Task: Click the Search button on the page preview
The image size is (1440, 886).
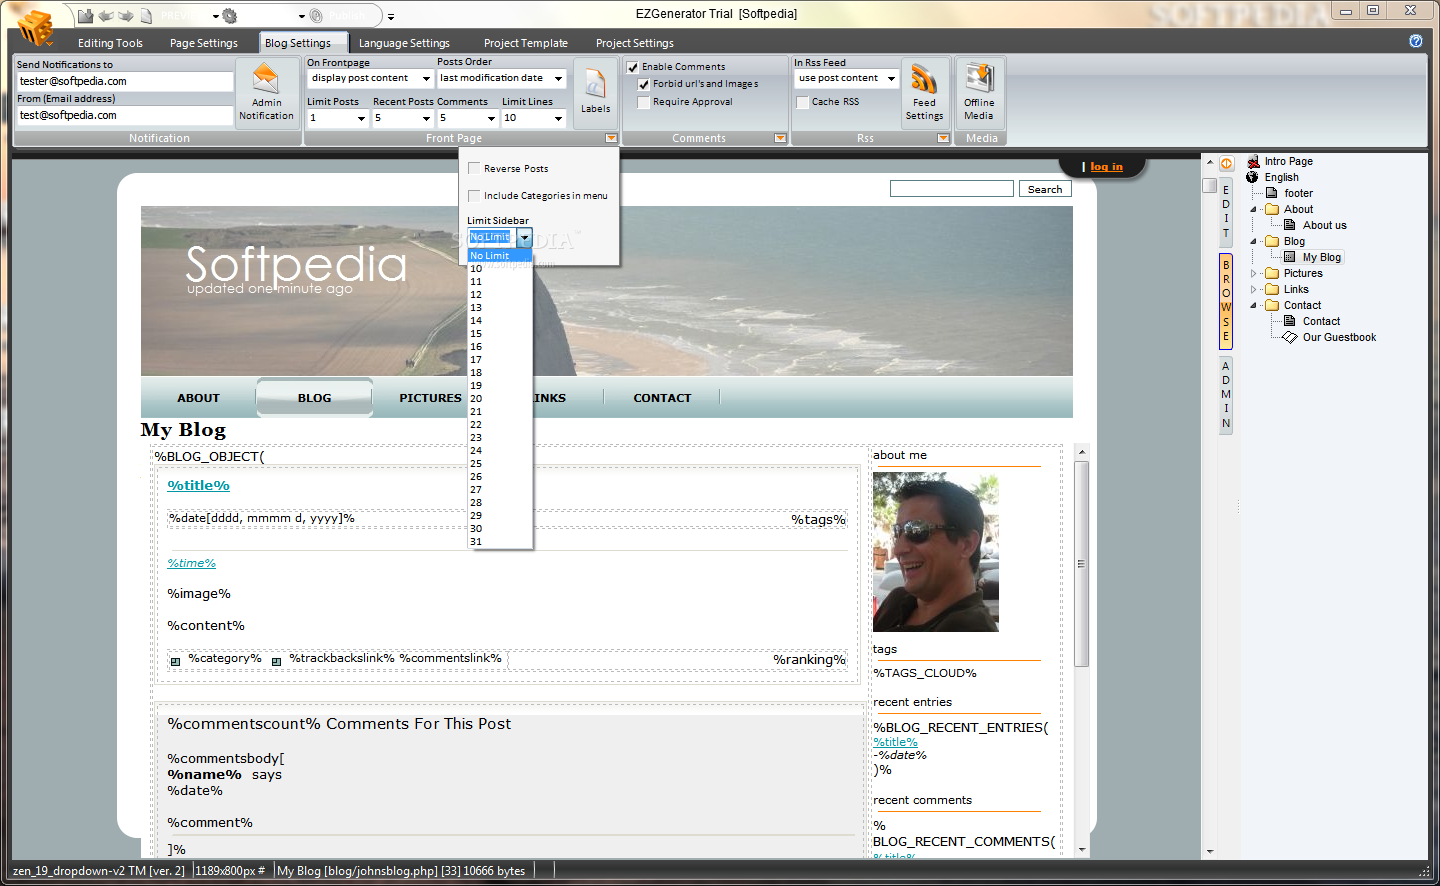Action: 1045,189
